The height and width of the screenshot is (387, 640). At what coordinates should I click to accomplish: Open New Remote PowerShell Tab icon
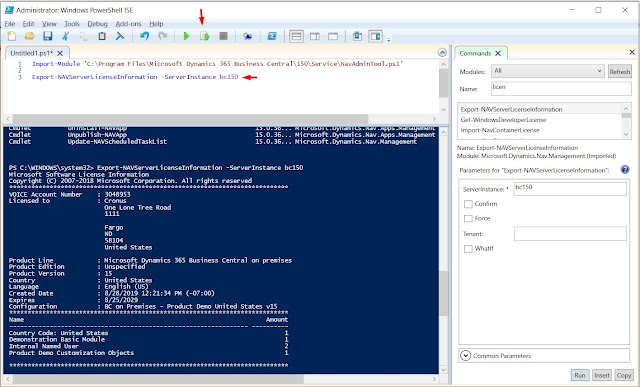click(x=247, y=36)
